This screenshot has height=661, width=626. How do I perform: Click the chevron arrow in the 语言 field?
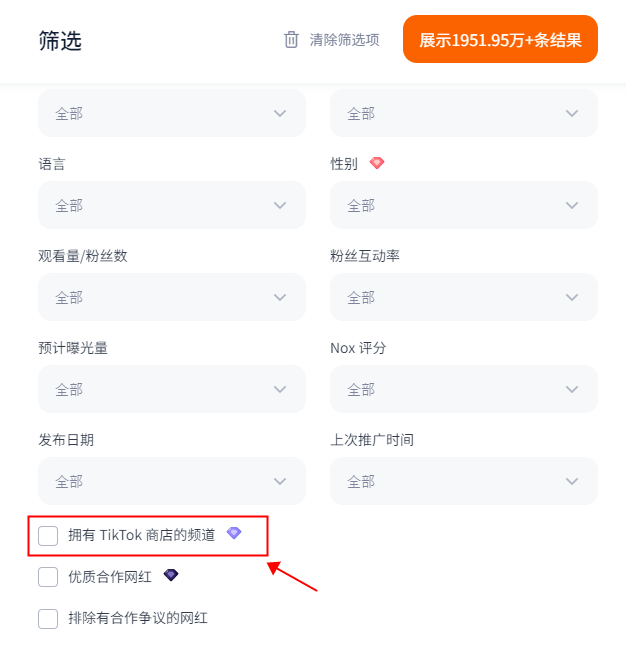pyautogui.click(x=280, y=205)
